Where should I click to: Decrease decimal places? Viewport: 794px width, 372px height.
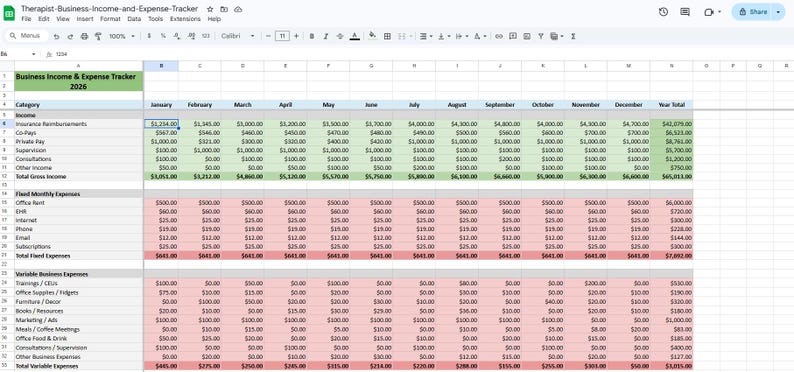177,36
